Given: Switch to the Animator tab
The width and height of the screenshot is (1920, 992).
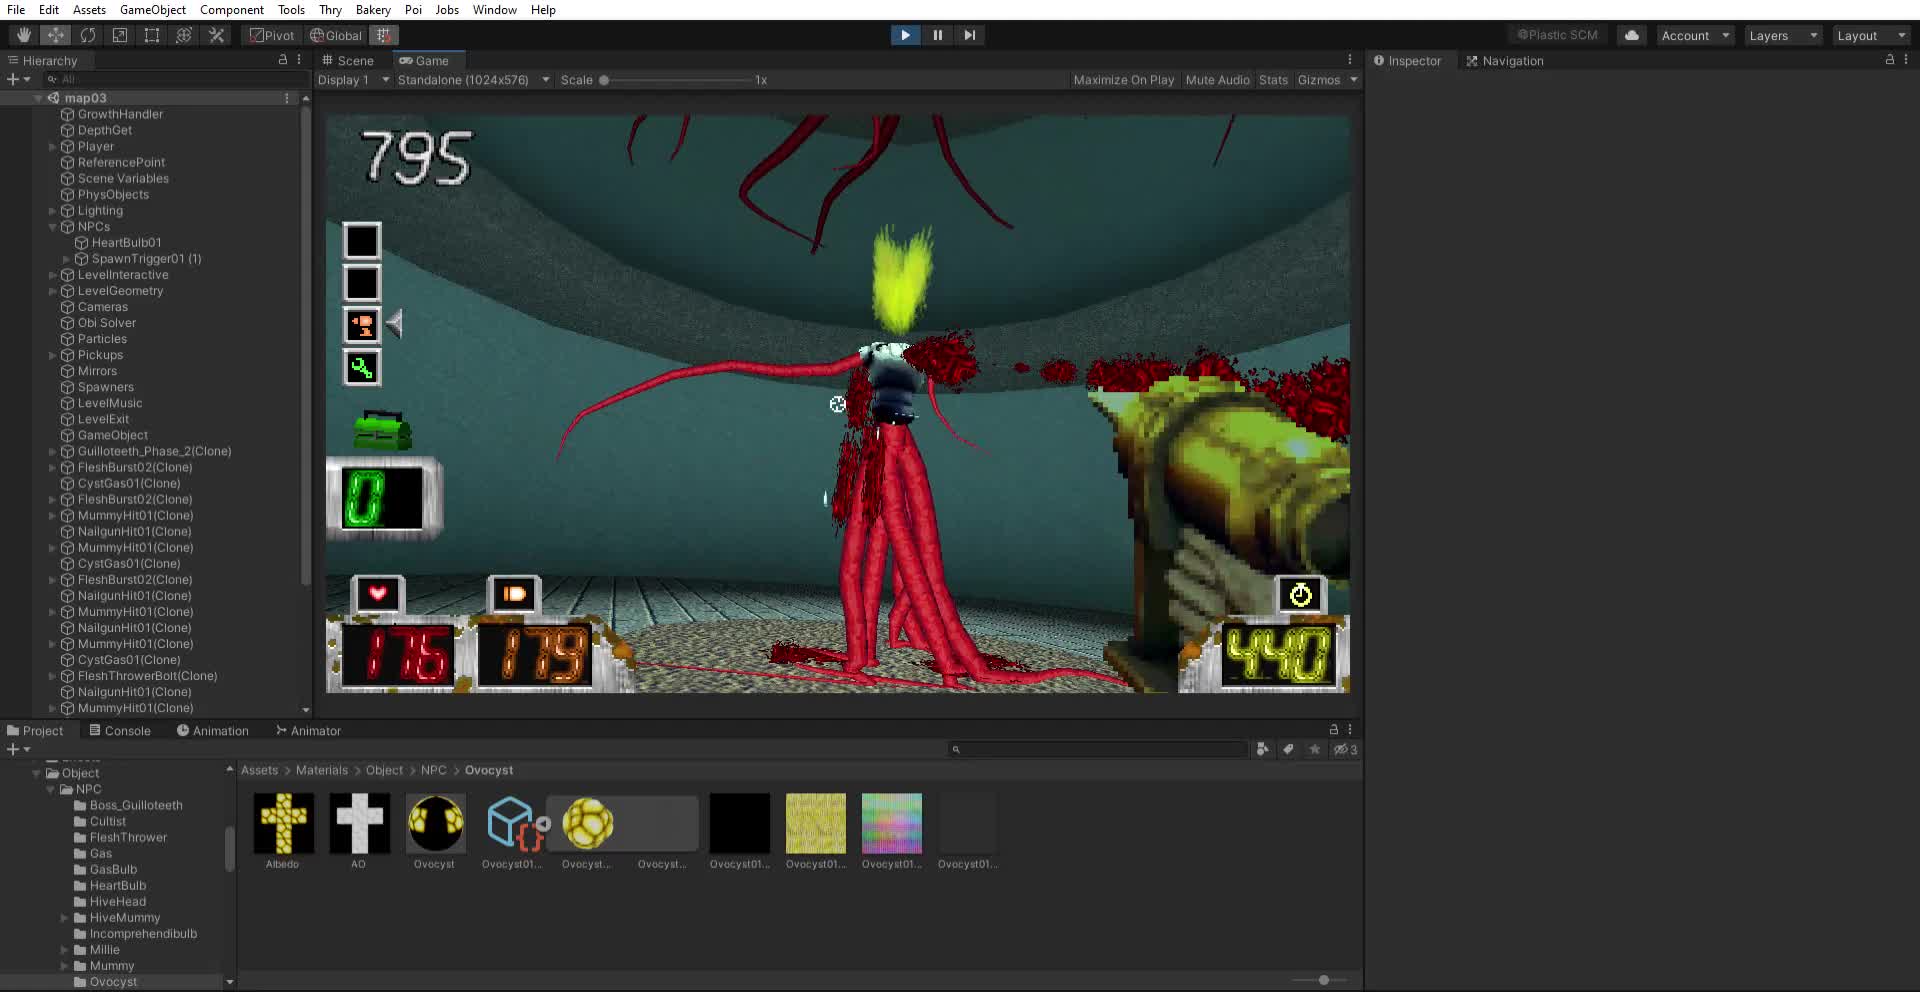Looking at the screenshot, I should pos(308,731).
